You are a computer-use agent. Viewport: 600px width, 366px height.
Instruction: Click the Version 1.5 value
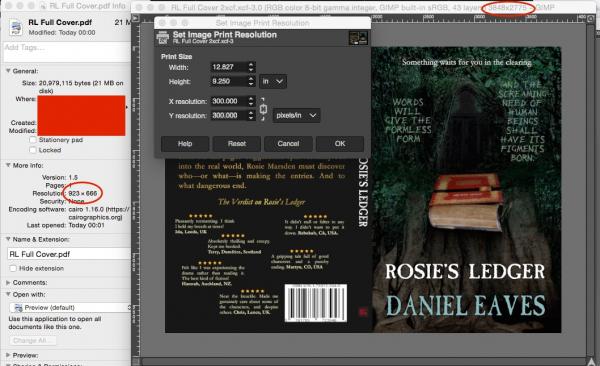(73, 177)
